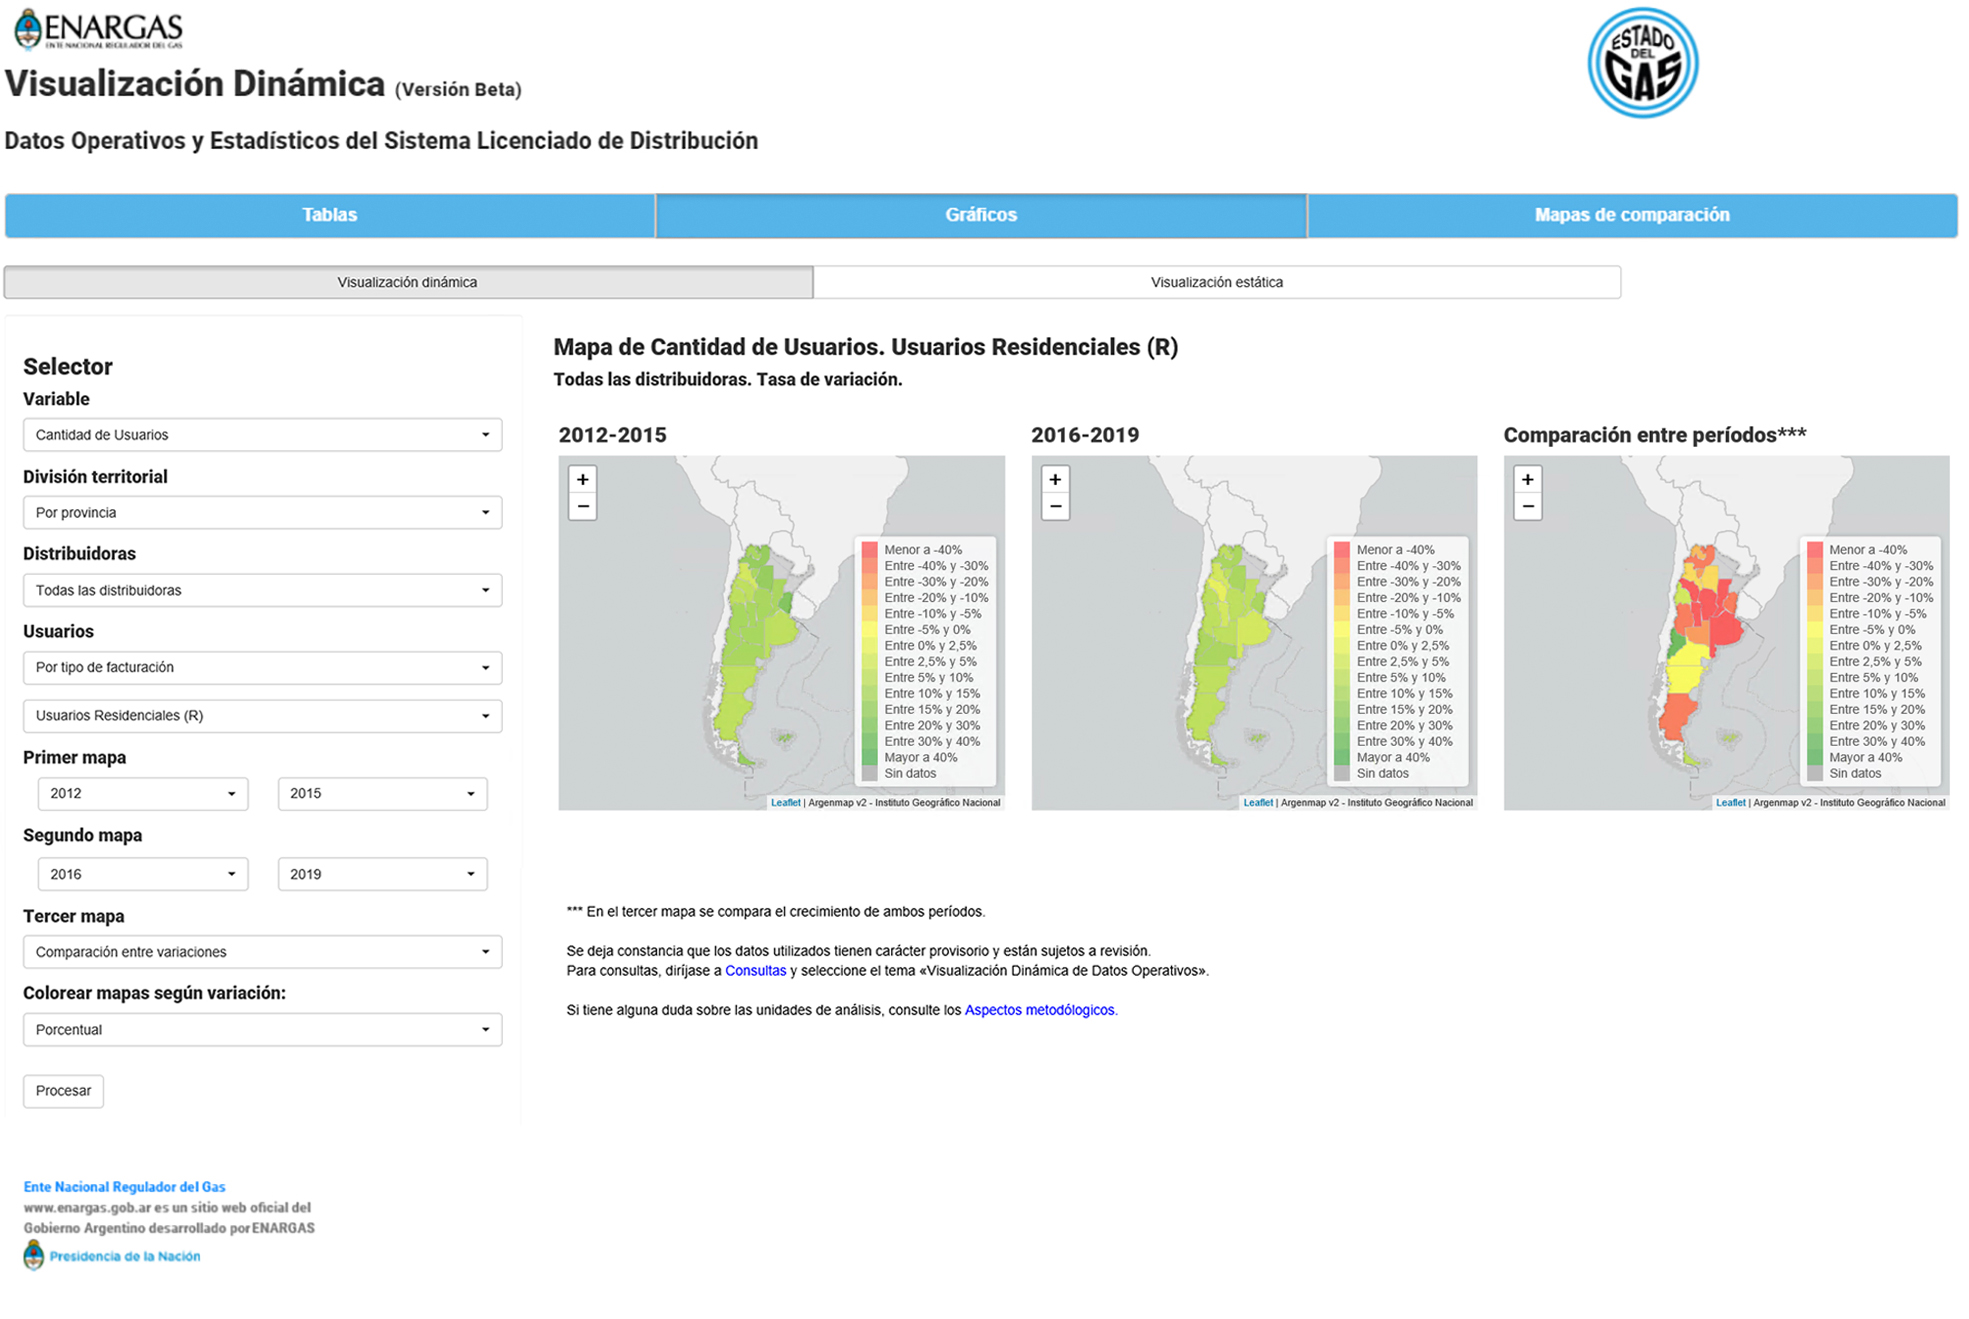Zoom out on the Comparación entre períodos map
Image resolution: width=1969 pixels, height=1319 pixels.
1527,506
